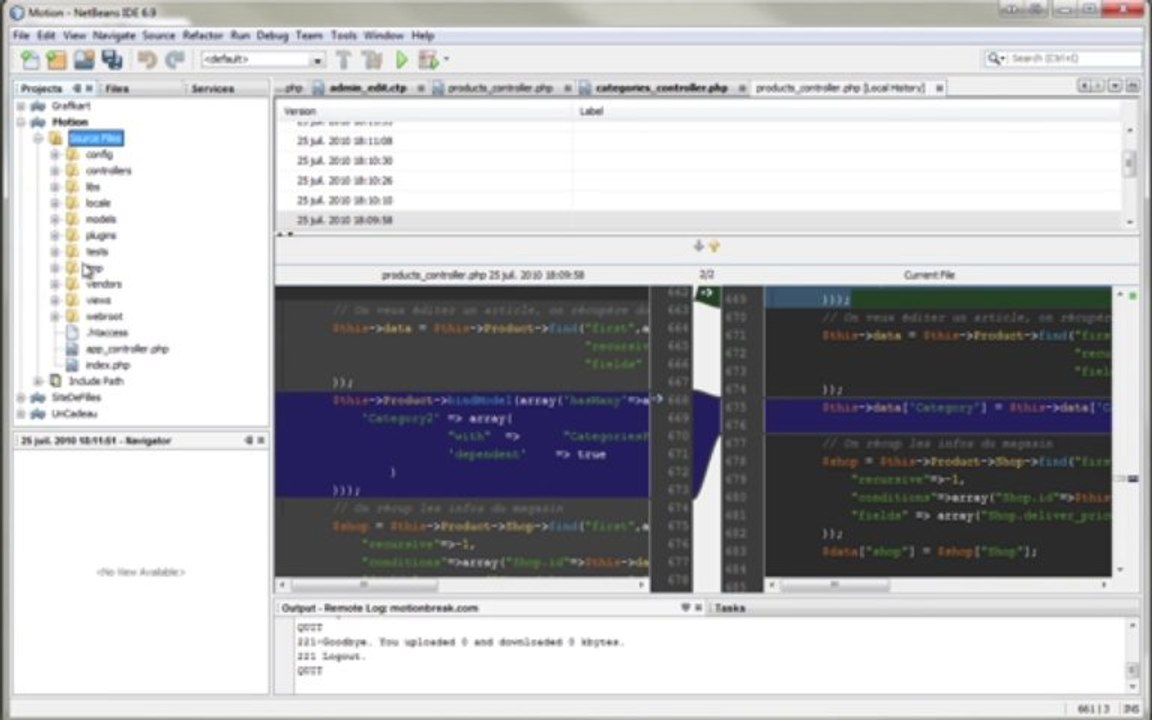The height and width of the screenshot is (720, 1152).
Task: Switch to the Files tab
Action: (118, 88)
